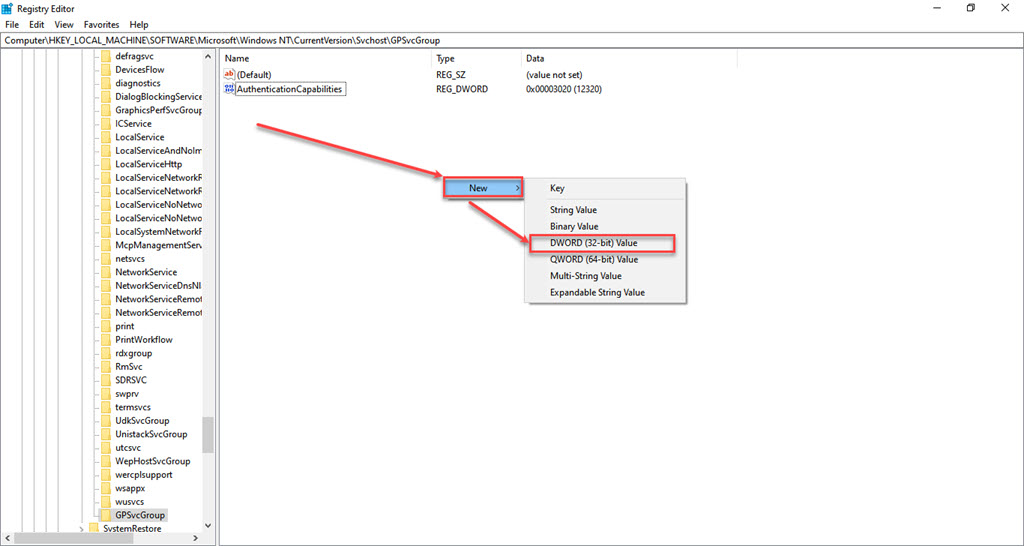Viewport: 1024px width, 546px height.
Task: Click the Registry Editor app icon in title bar
Action: pos(8,8)
